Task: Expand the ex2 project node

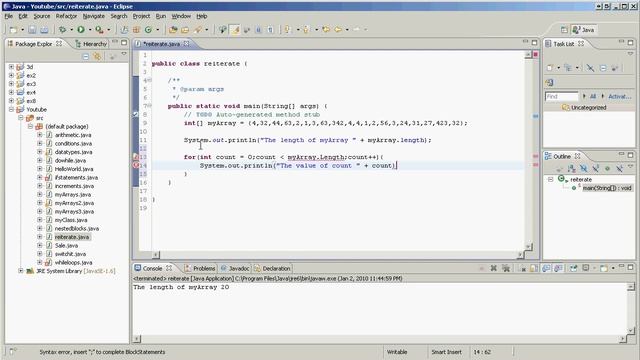Action: click(11, 75)
